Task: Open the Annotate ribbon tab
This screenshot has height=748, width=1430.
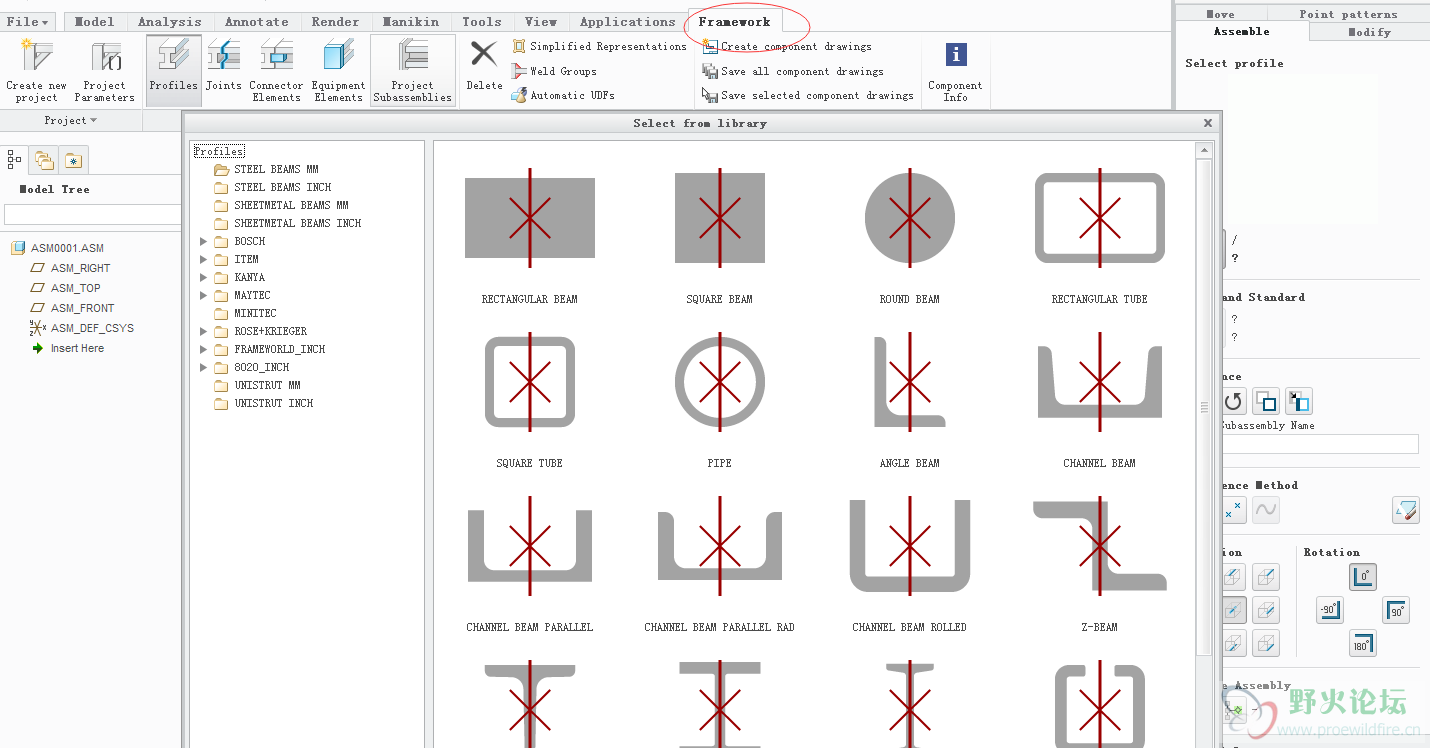Action: click(x=256, y=21)
